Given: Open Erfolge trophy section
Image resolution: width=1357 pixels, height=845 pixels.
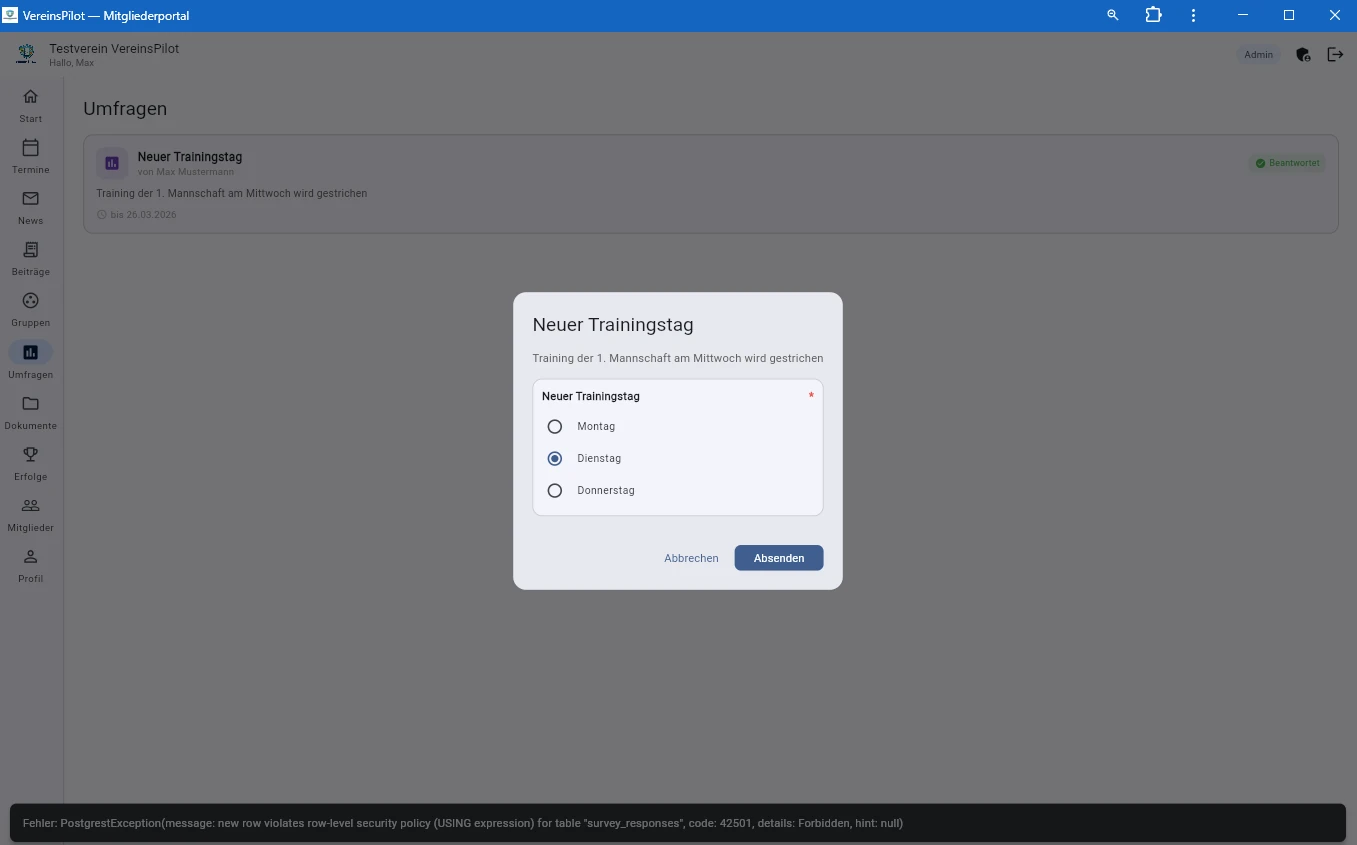Looking at the screenshot, I should pyautogui.click(x=30, y=462).
